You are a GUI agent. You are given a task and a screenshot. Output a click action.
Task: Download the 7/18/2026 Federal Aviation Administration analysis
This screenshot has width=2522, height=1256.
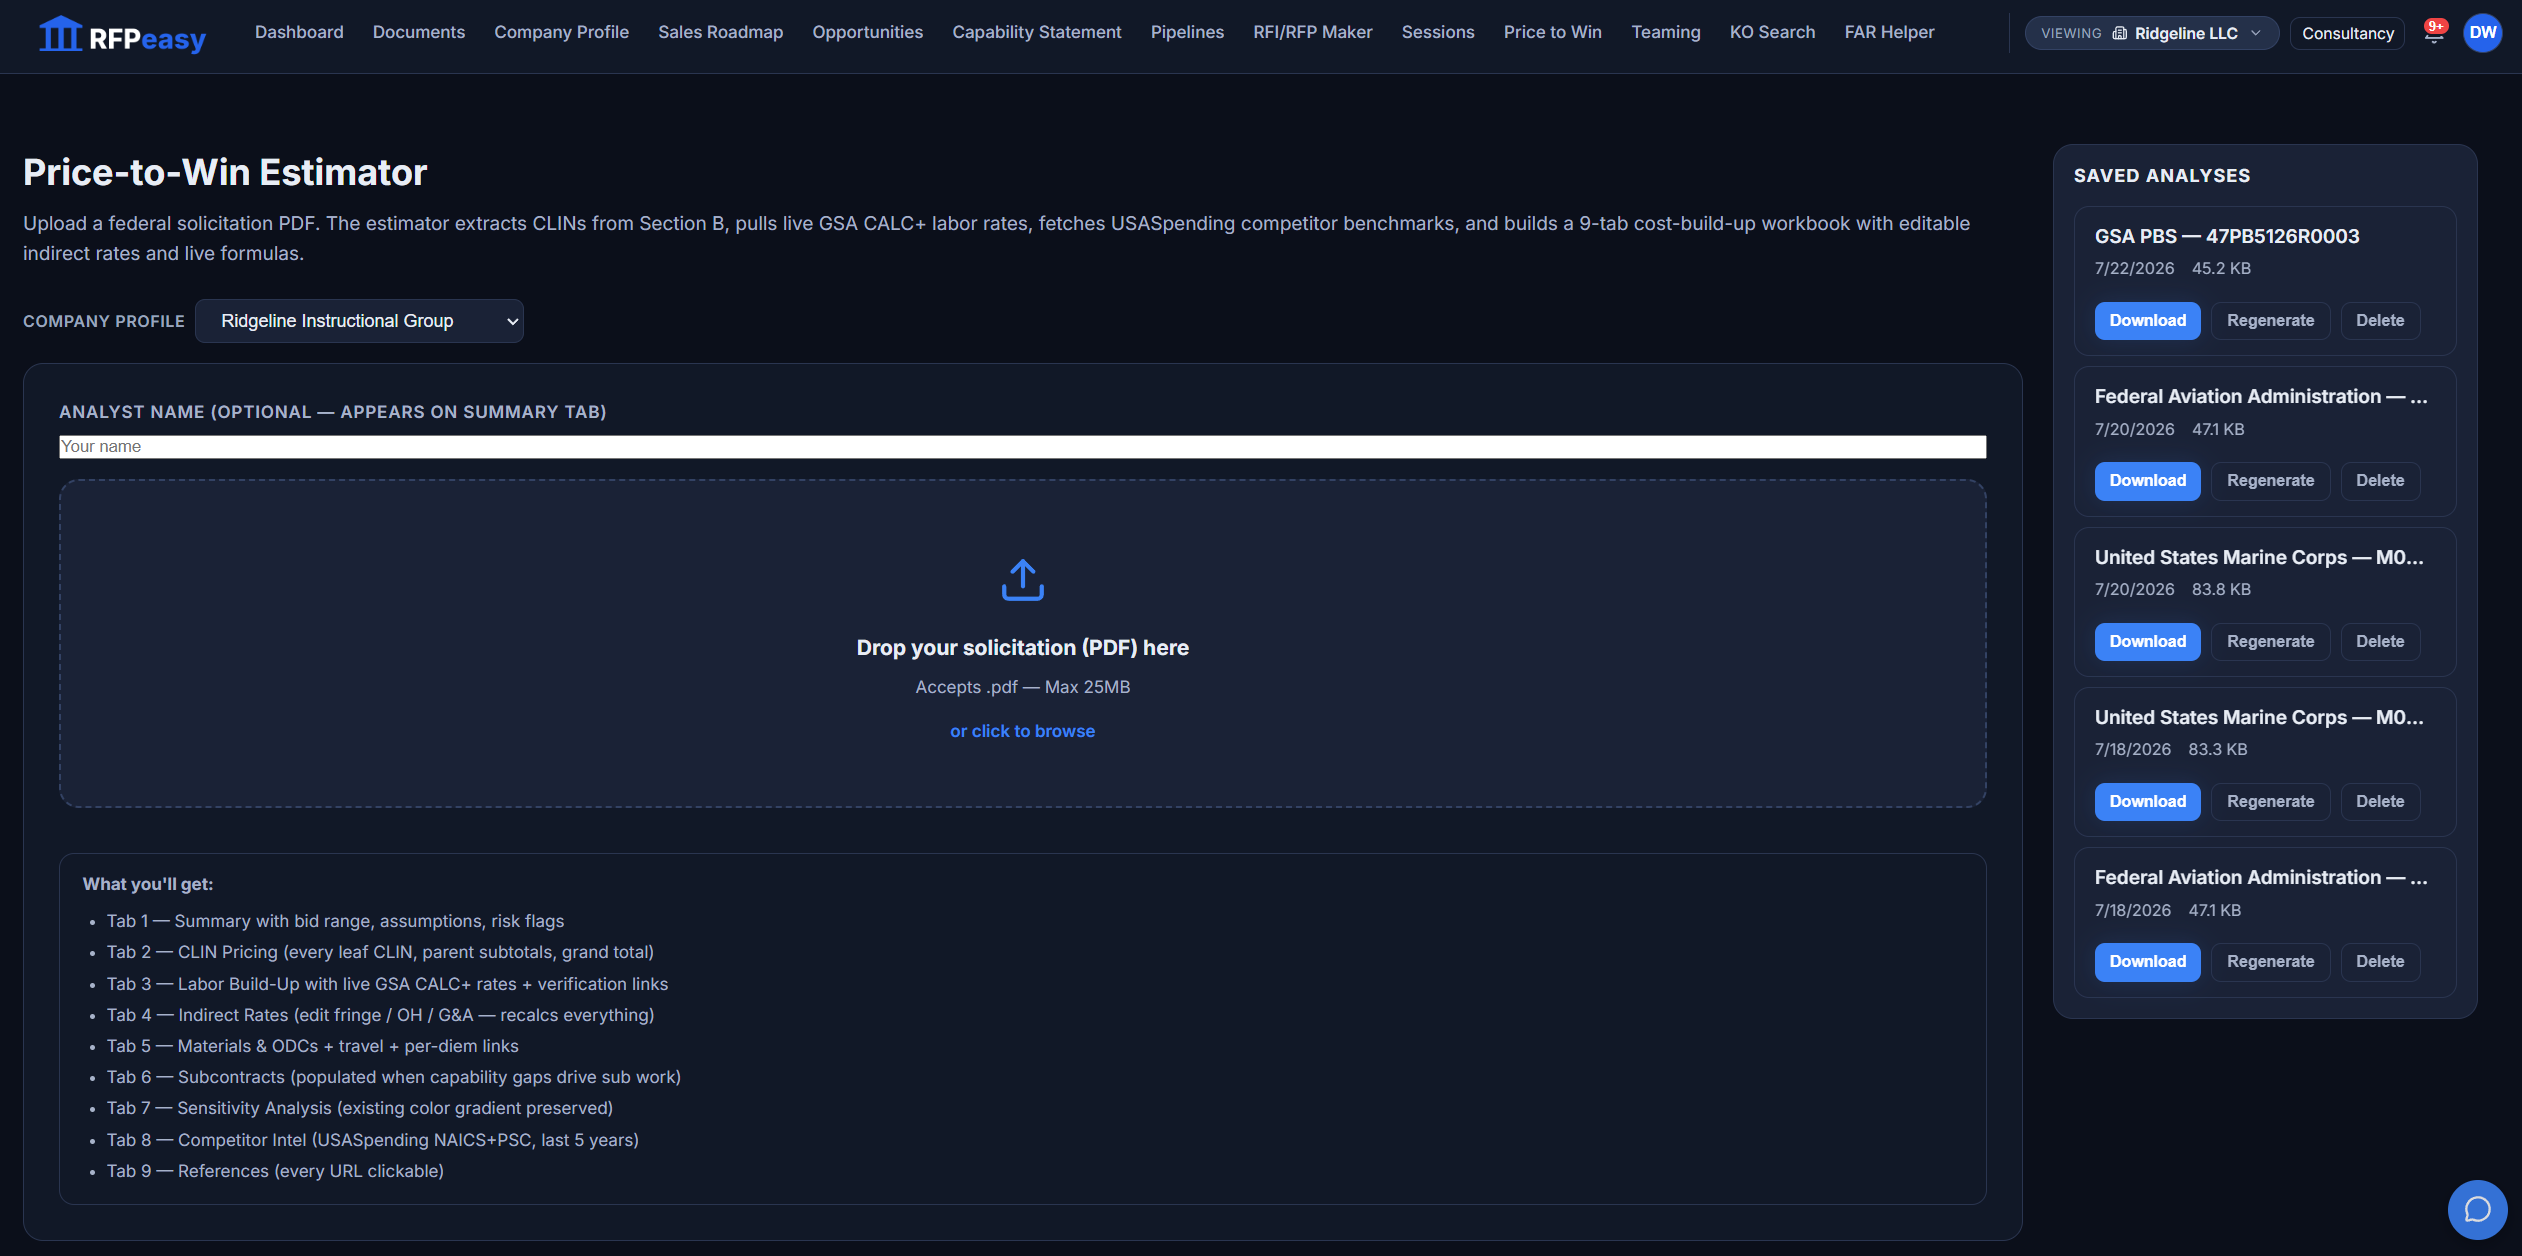(x=2147, y=962)
